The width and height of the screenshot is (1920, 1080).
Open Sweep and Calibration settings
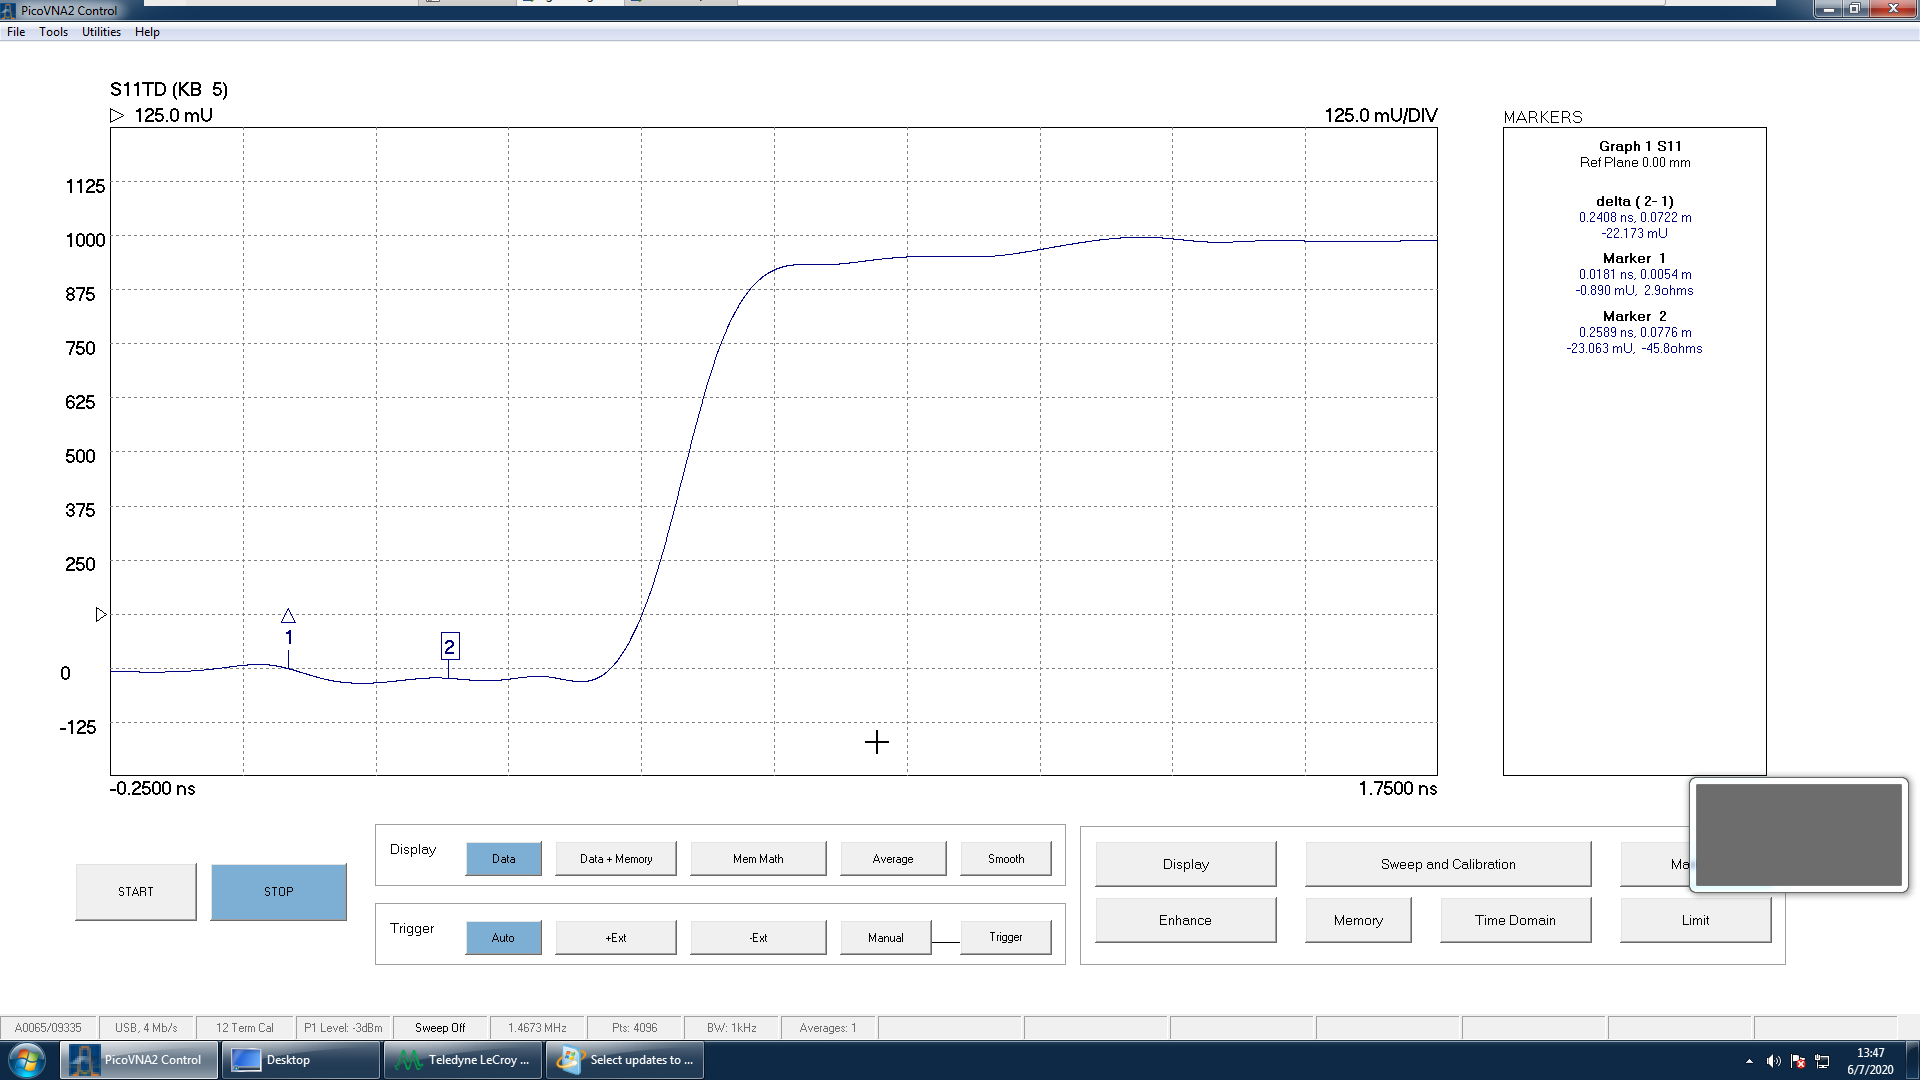(x=1447, y=864)
